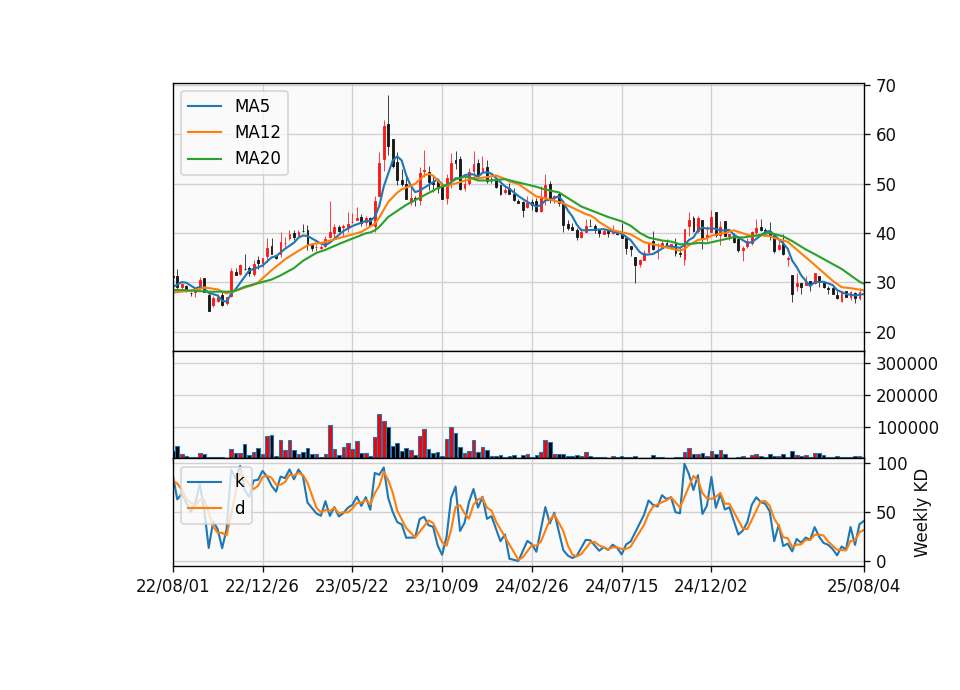
Task: Click the price axis value 40
Action: coord(886,234)
